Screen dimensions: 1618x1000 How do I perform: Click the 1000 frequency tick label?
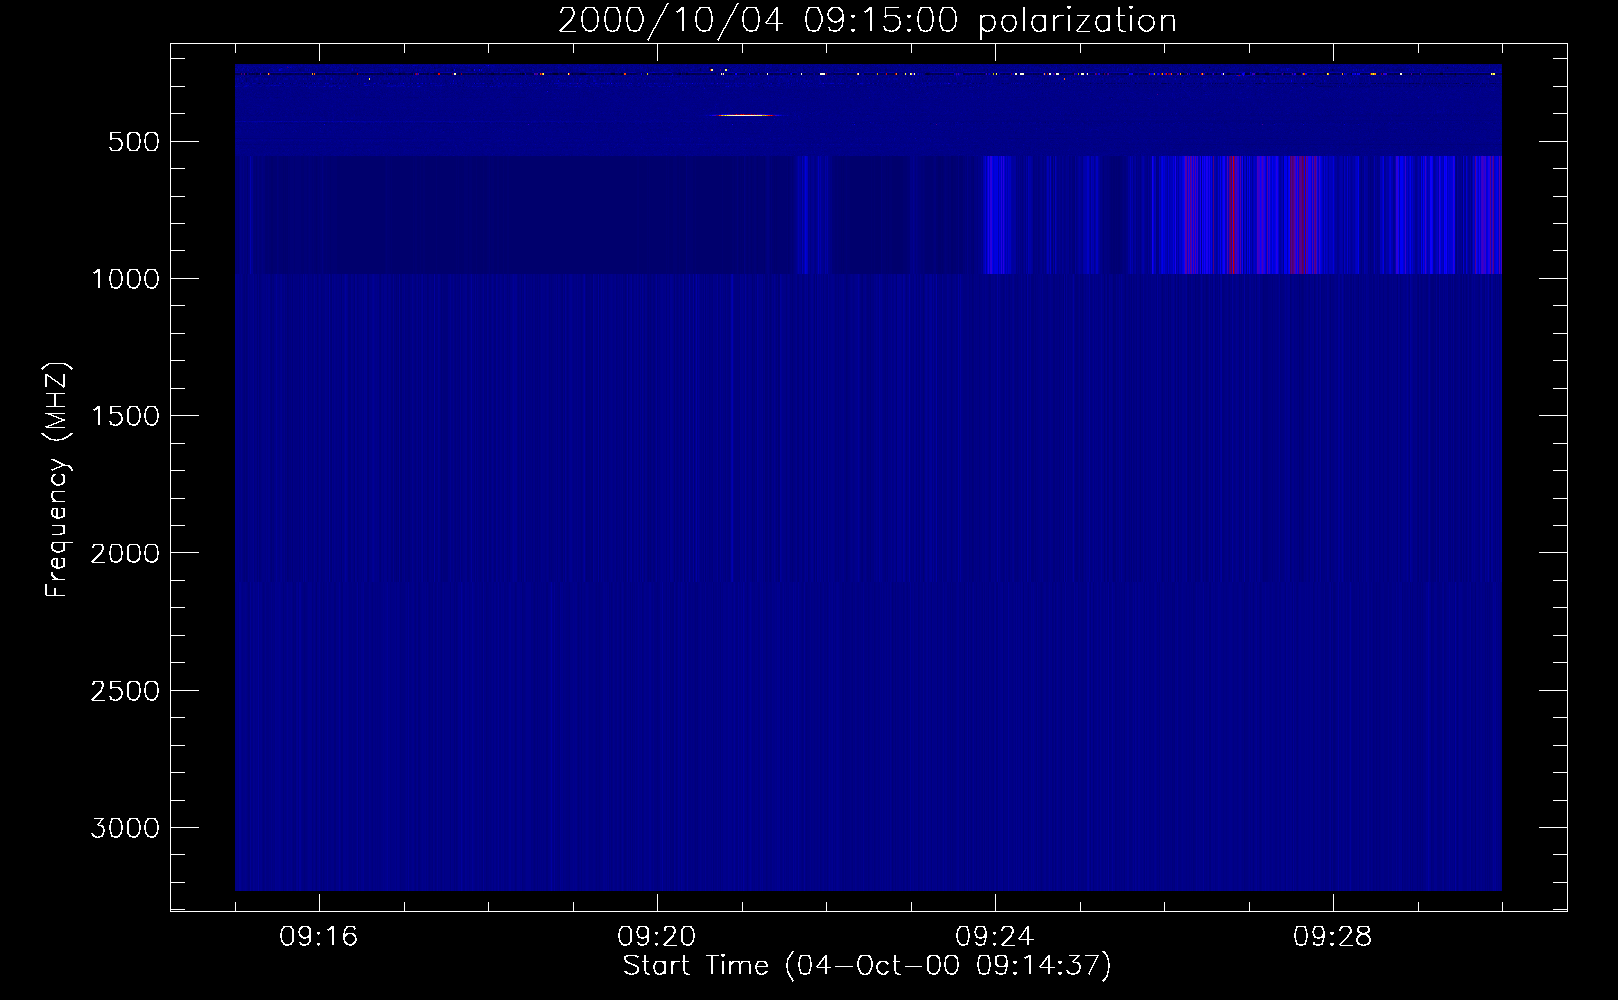[125, 279]
